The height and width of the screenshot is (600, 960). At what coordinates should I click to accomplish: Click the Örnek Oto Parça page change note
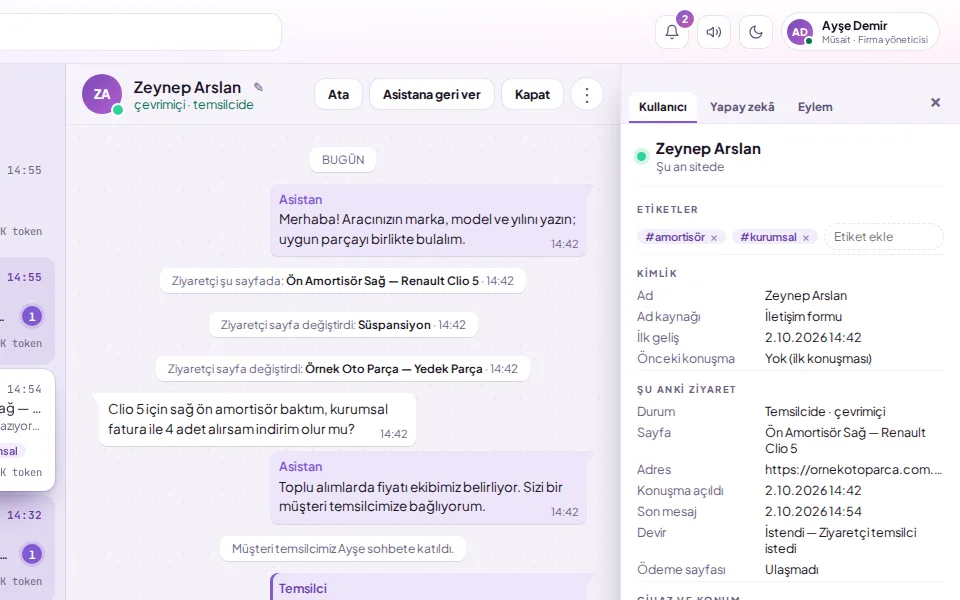pyautogui.click(x=342, y=369)
